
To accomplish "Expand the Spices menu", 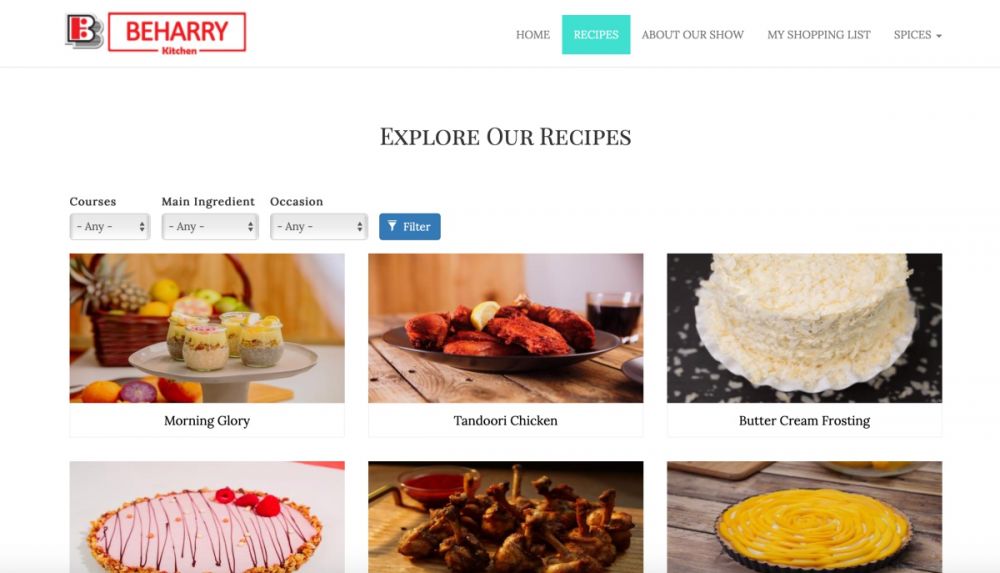I will [x=918, y=34].
